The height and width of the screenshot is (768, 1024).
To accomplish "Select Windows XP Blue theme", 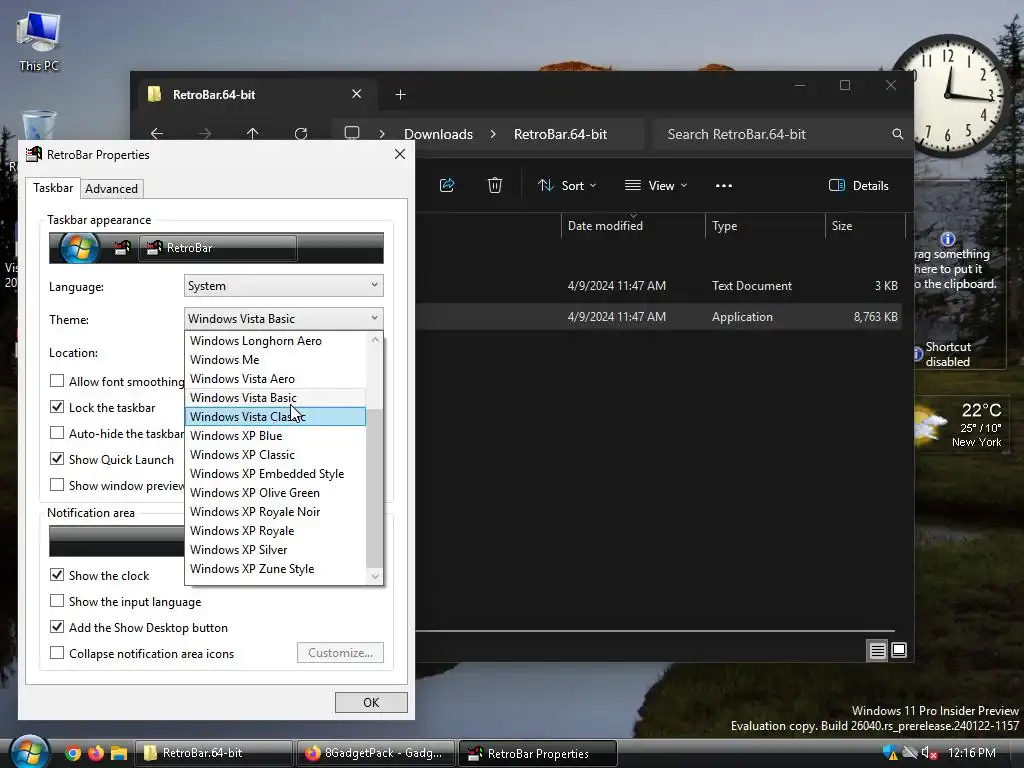I will pos(275,436).
